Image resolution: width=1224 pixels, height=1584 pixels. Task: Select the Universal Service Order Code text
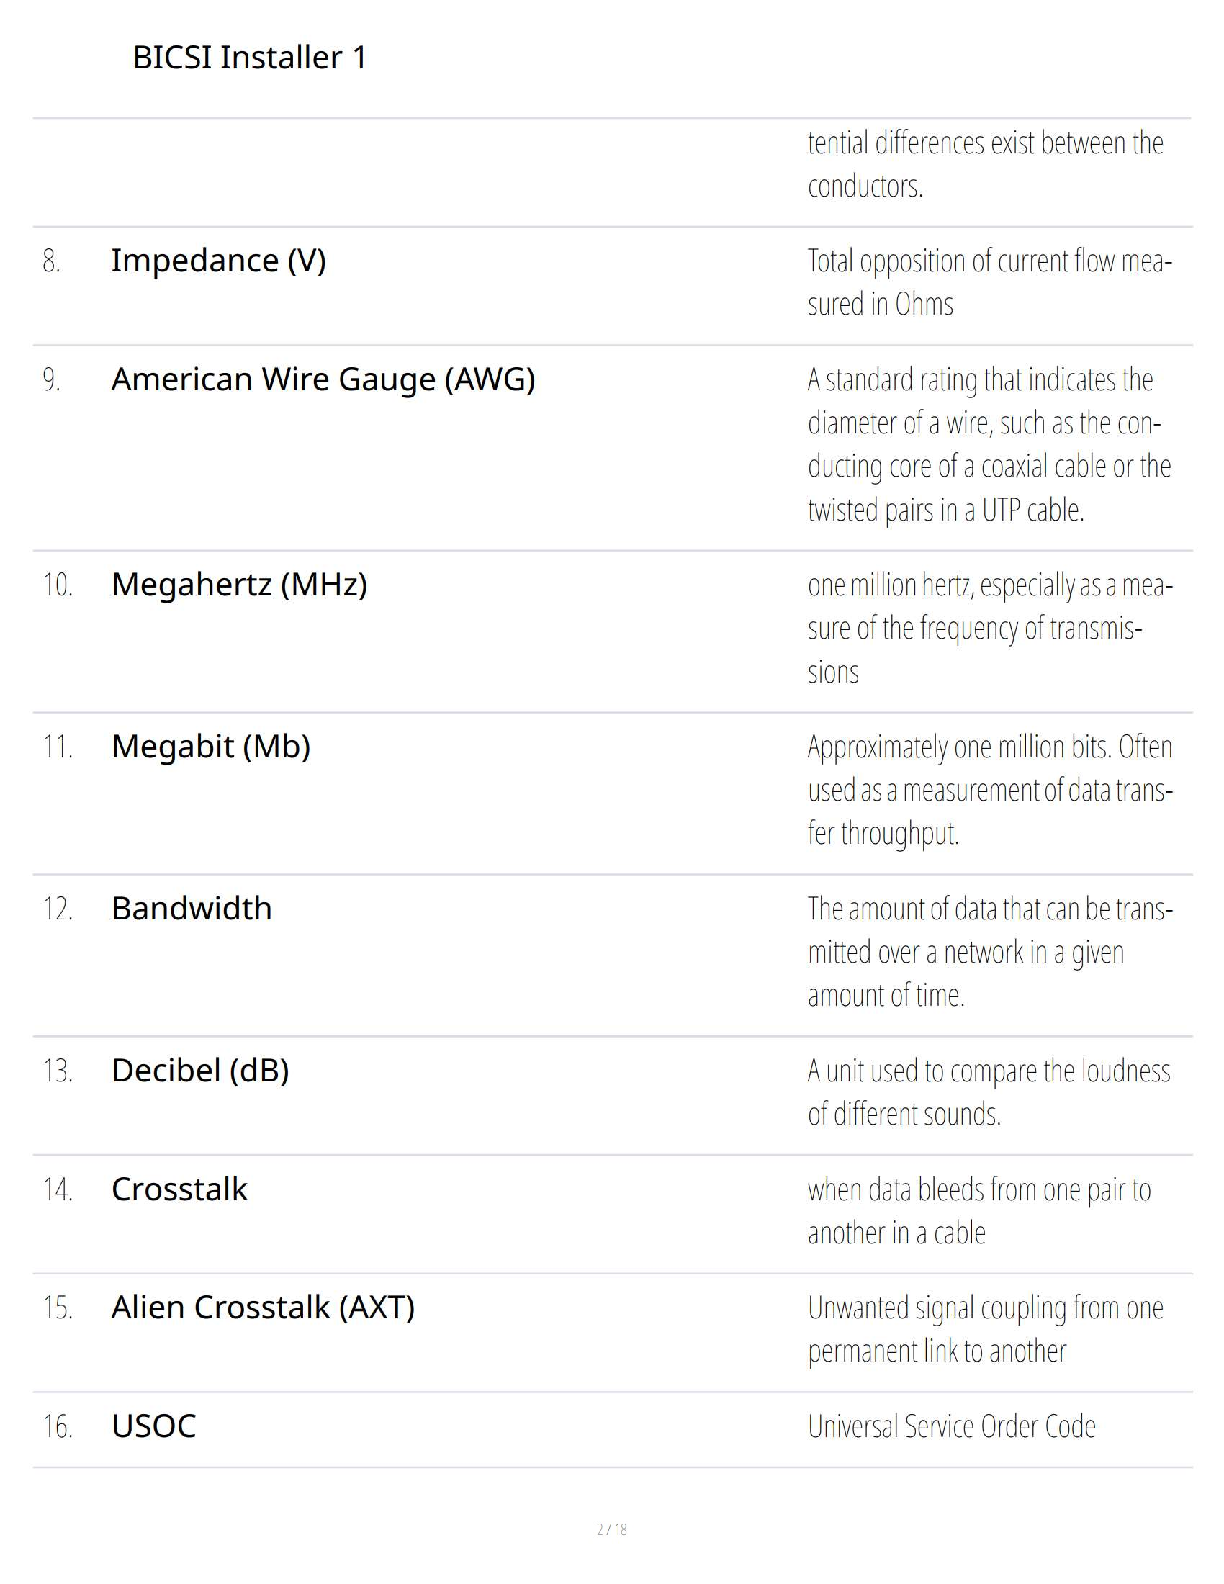(x=951, y=1426)
